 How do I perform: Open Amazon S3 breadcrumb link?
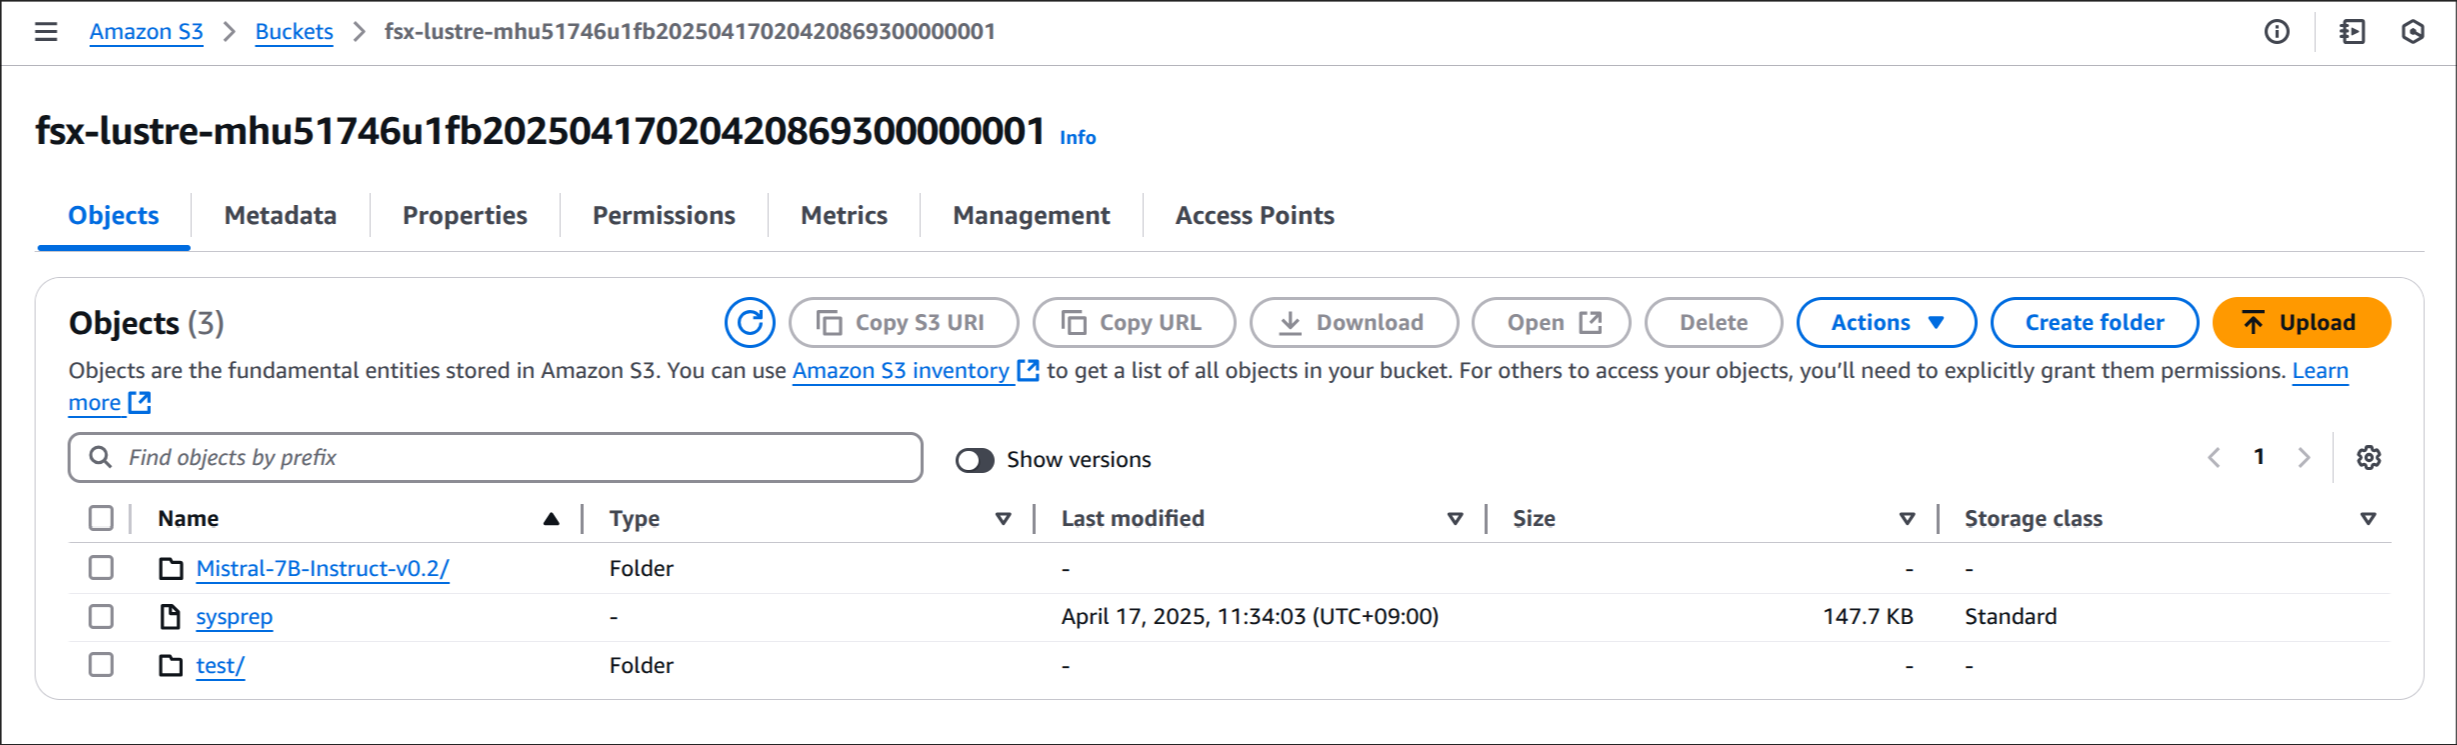click(146, 32)
